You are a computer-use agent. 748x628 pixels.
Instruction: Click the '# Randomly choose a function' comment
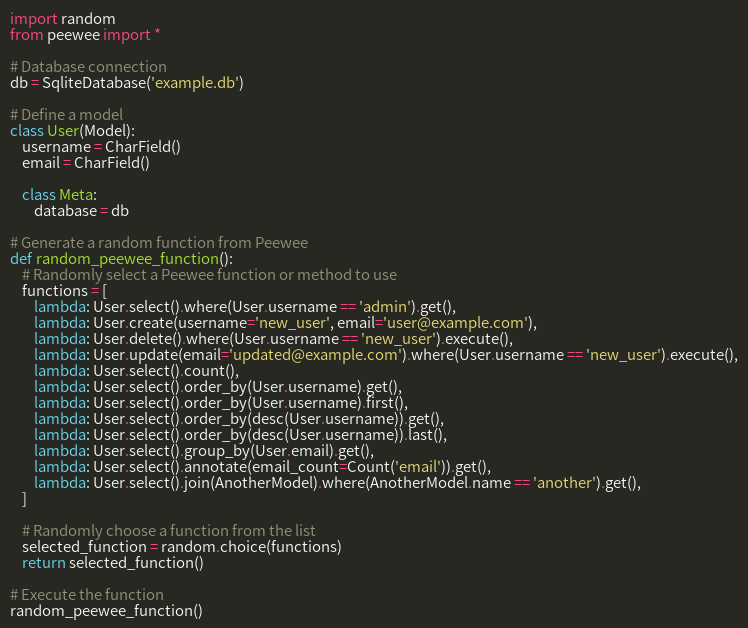coord(168,531)
